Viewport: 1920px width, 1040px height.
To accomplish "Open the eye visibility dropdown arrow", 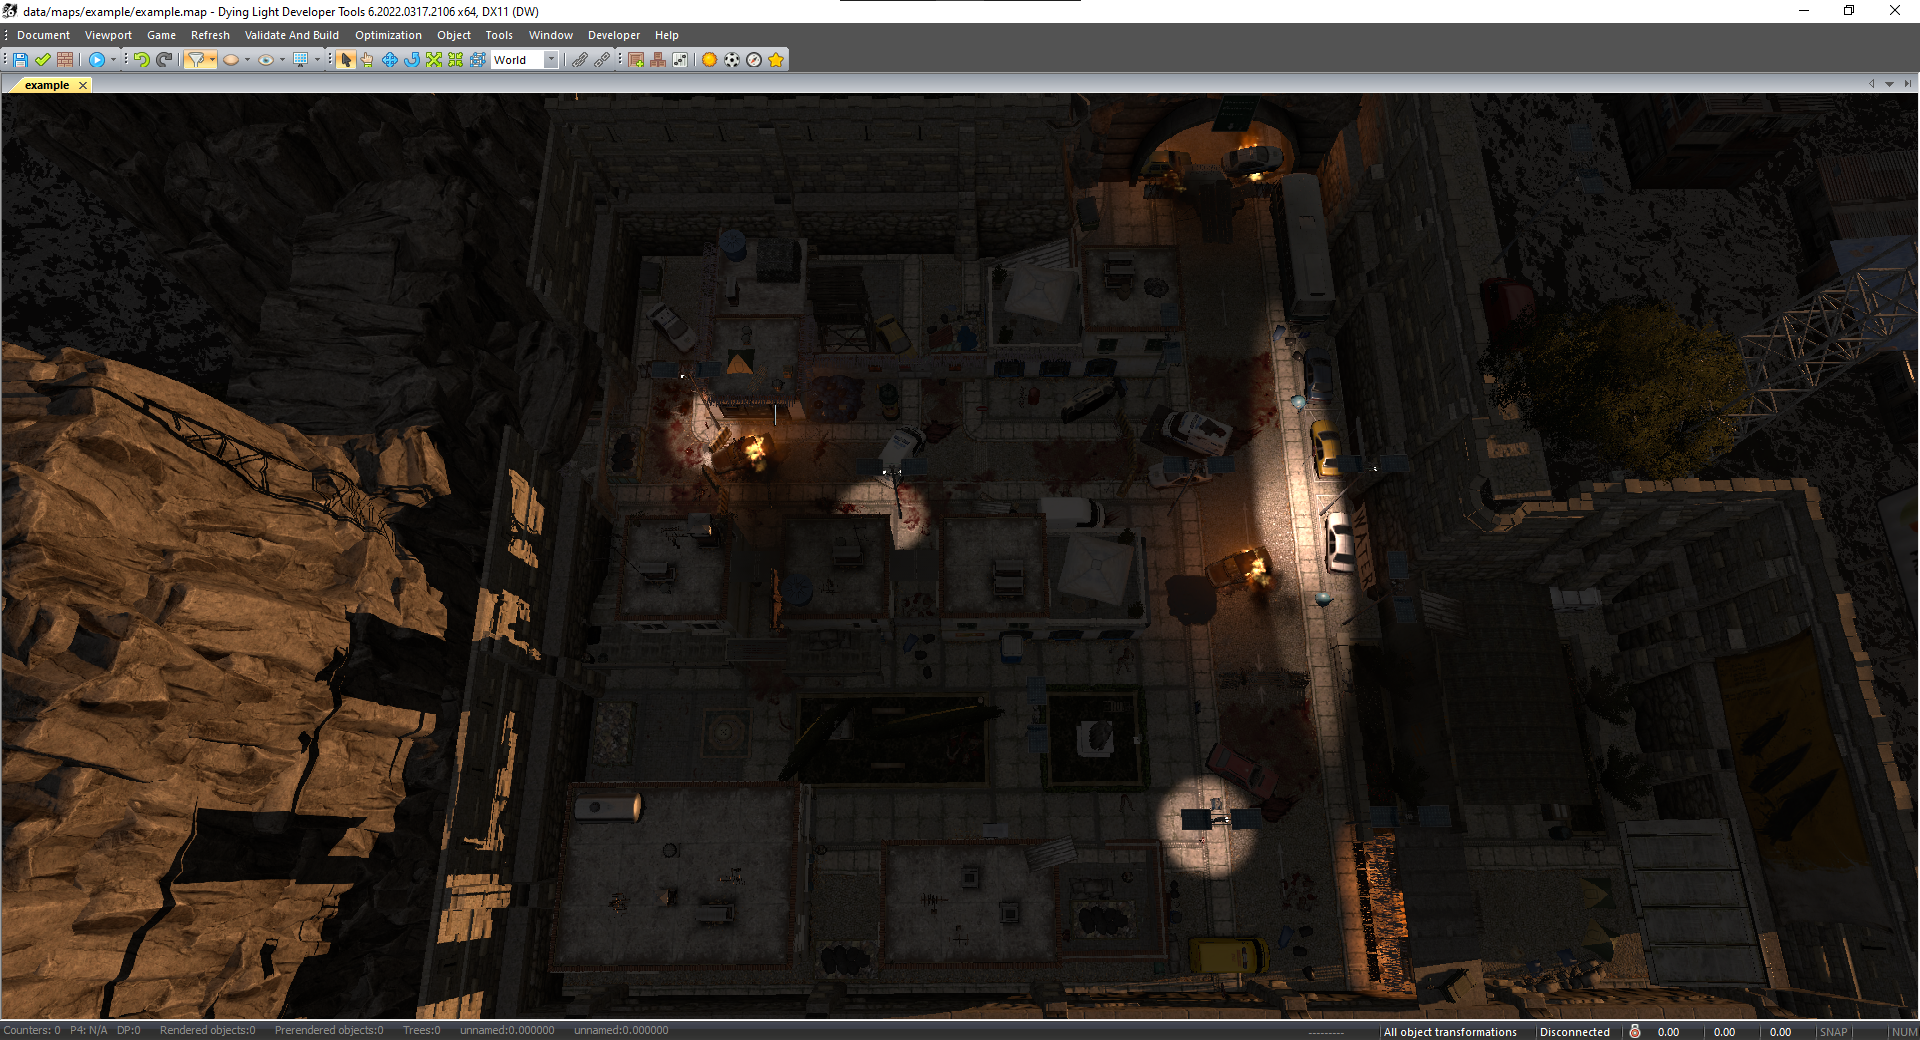I will pyautogui.click(x=282, y=60).
